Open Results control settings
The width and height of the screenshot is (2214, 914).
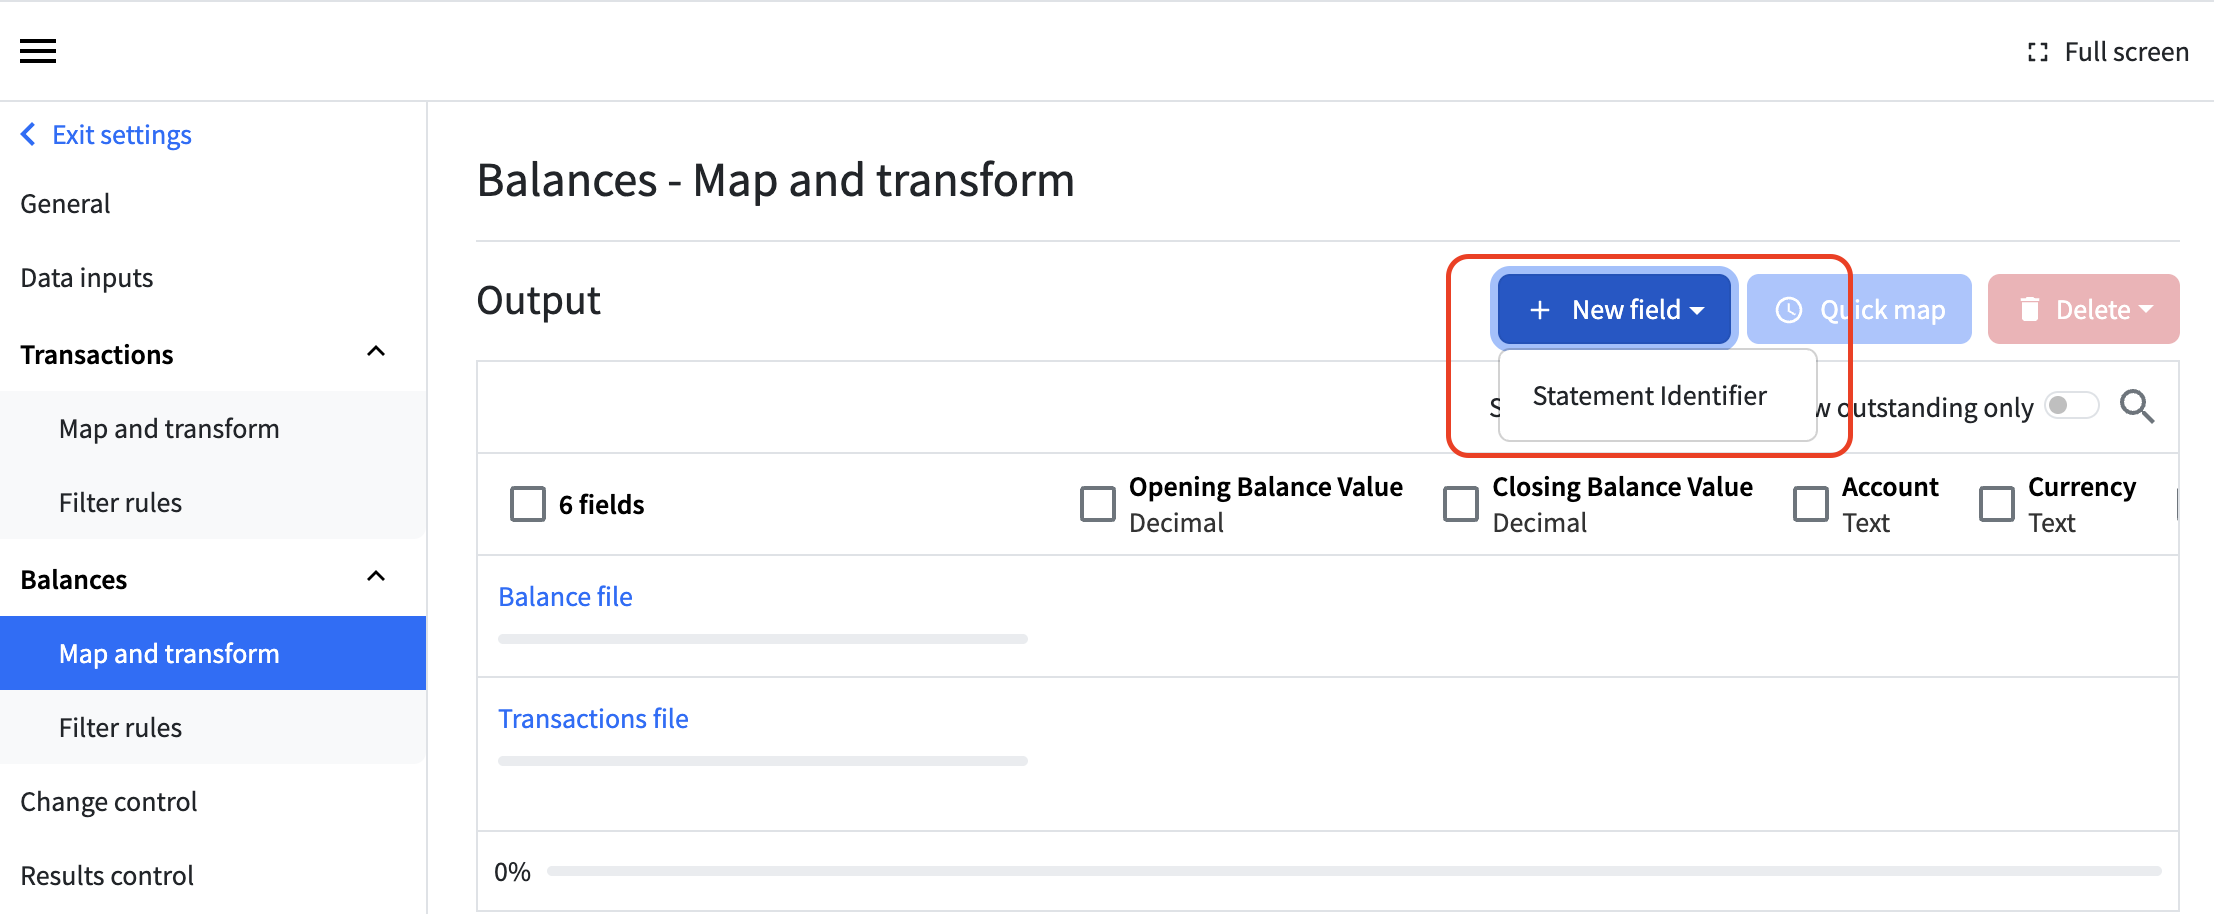click(107, 875)
